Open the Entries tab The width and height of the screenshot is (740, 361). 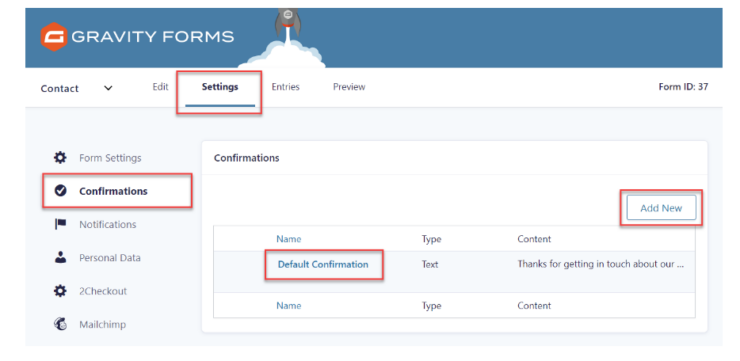pyautogui.click(x=286, y=87)
